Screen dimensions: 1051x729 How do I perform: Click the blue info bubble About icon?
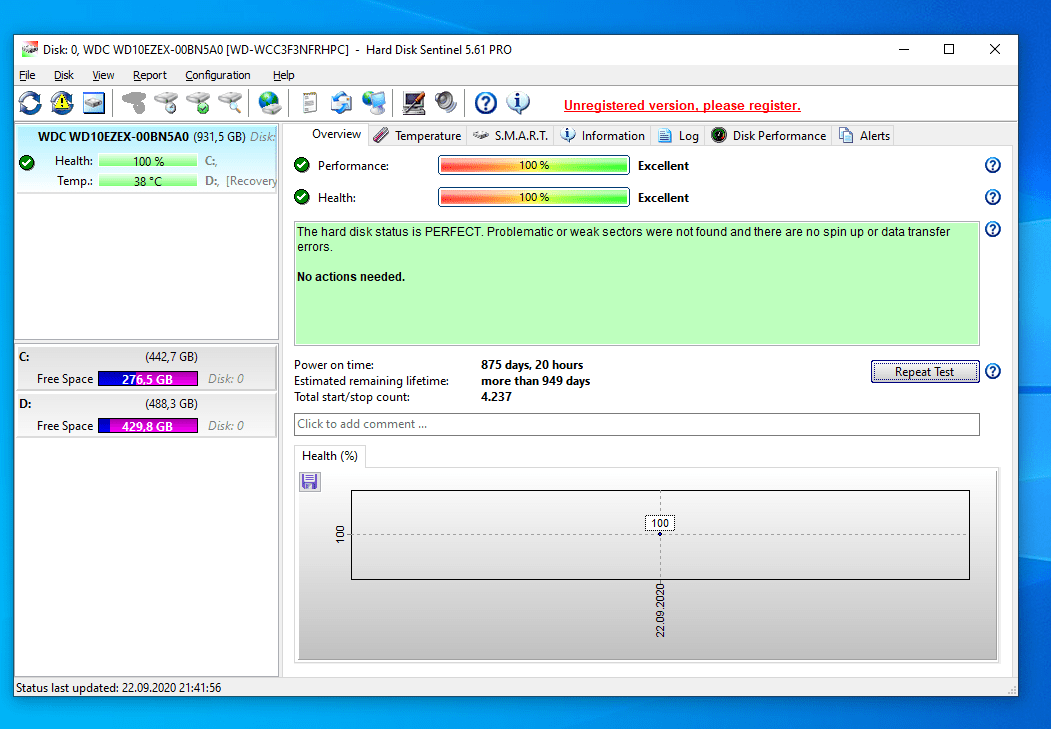(517, 103)
